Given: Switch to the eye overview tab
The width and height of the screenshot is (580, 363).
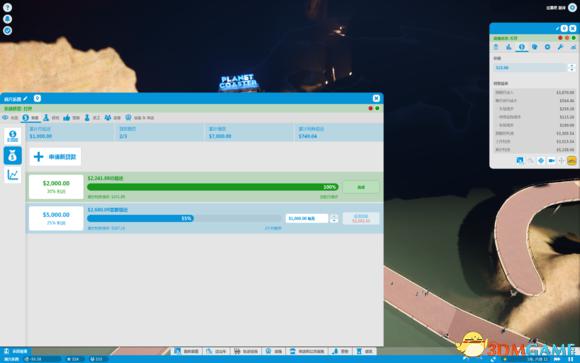Looking at the screenshot, I should pos(5,118).
